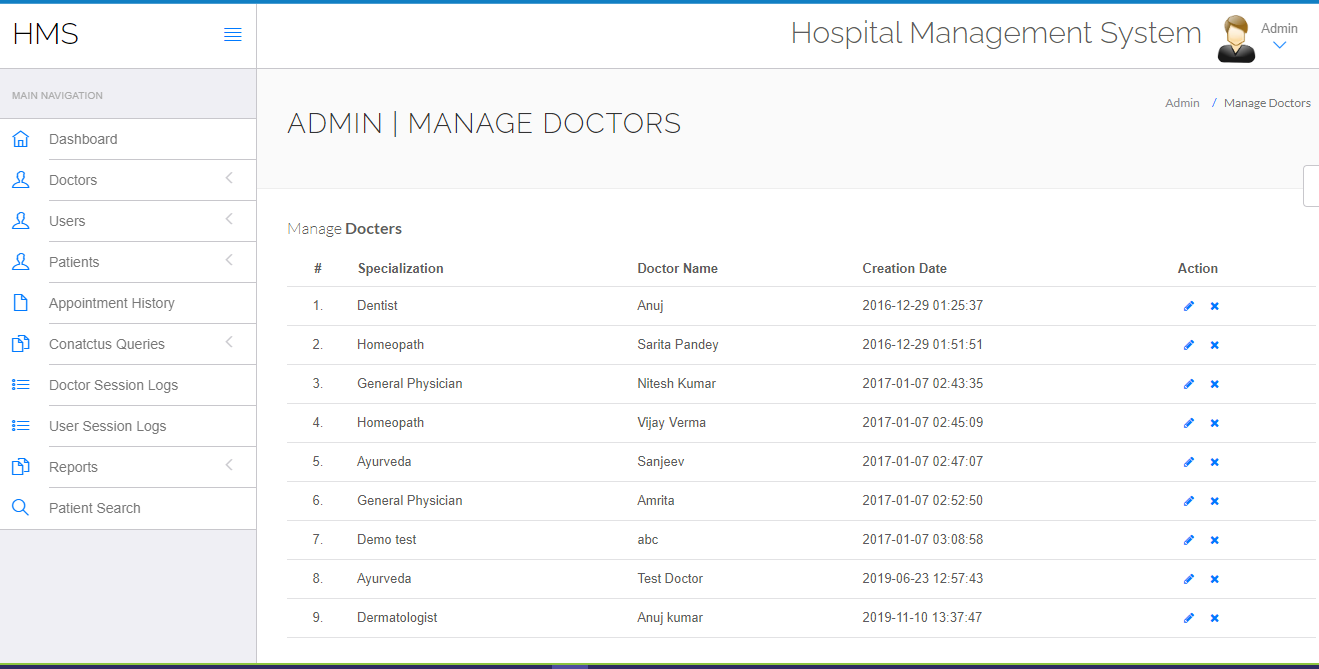Edit Nitesh Kumar row pencil icon
The height and width of the screenshot is (669, 1319).
click(1189, 384)
